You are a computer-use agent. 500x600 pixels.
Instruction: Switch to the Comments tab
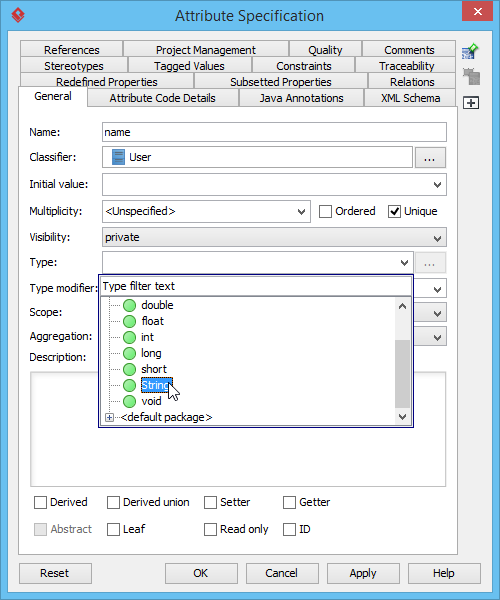click(409, 50)
